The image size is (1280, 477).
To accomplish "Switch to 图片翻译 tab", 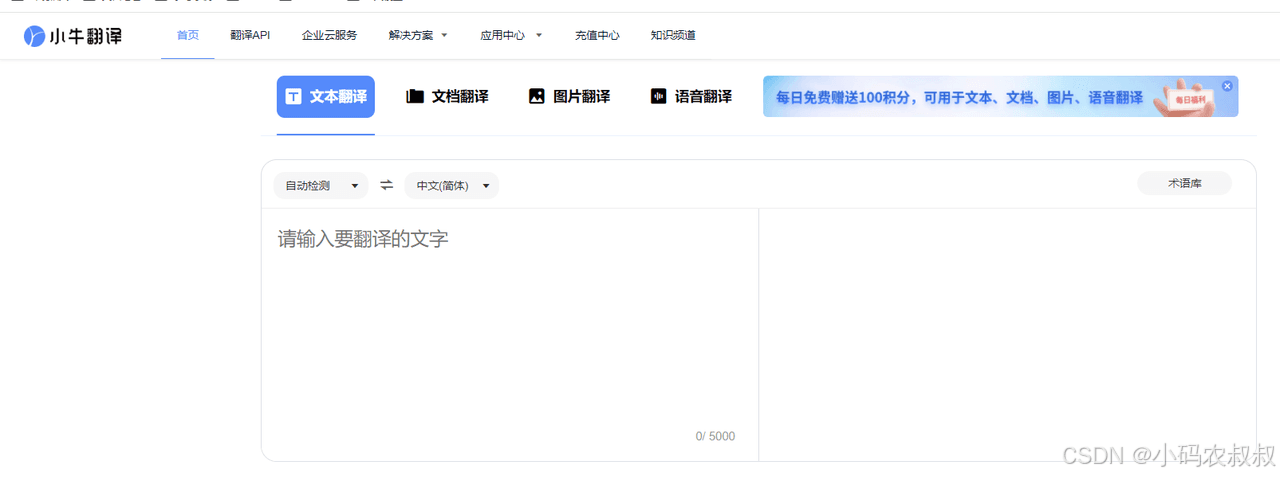I will [569, 97].
